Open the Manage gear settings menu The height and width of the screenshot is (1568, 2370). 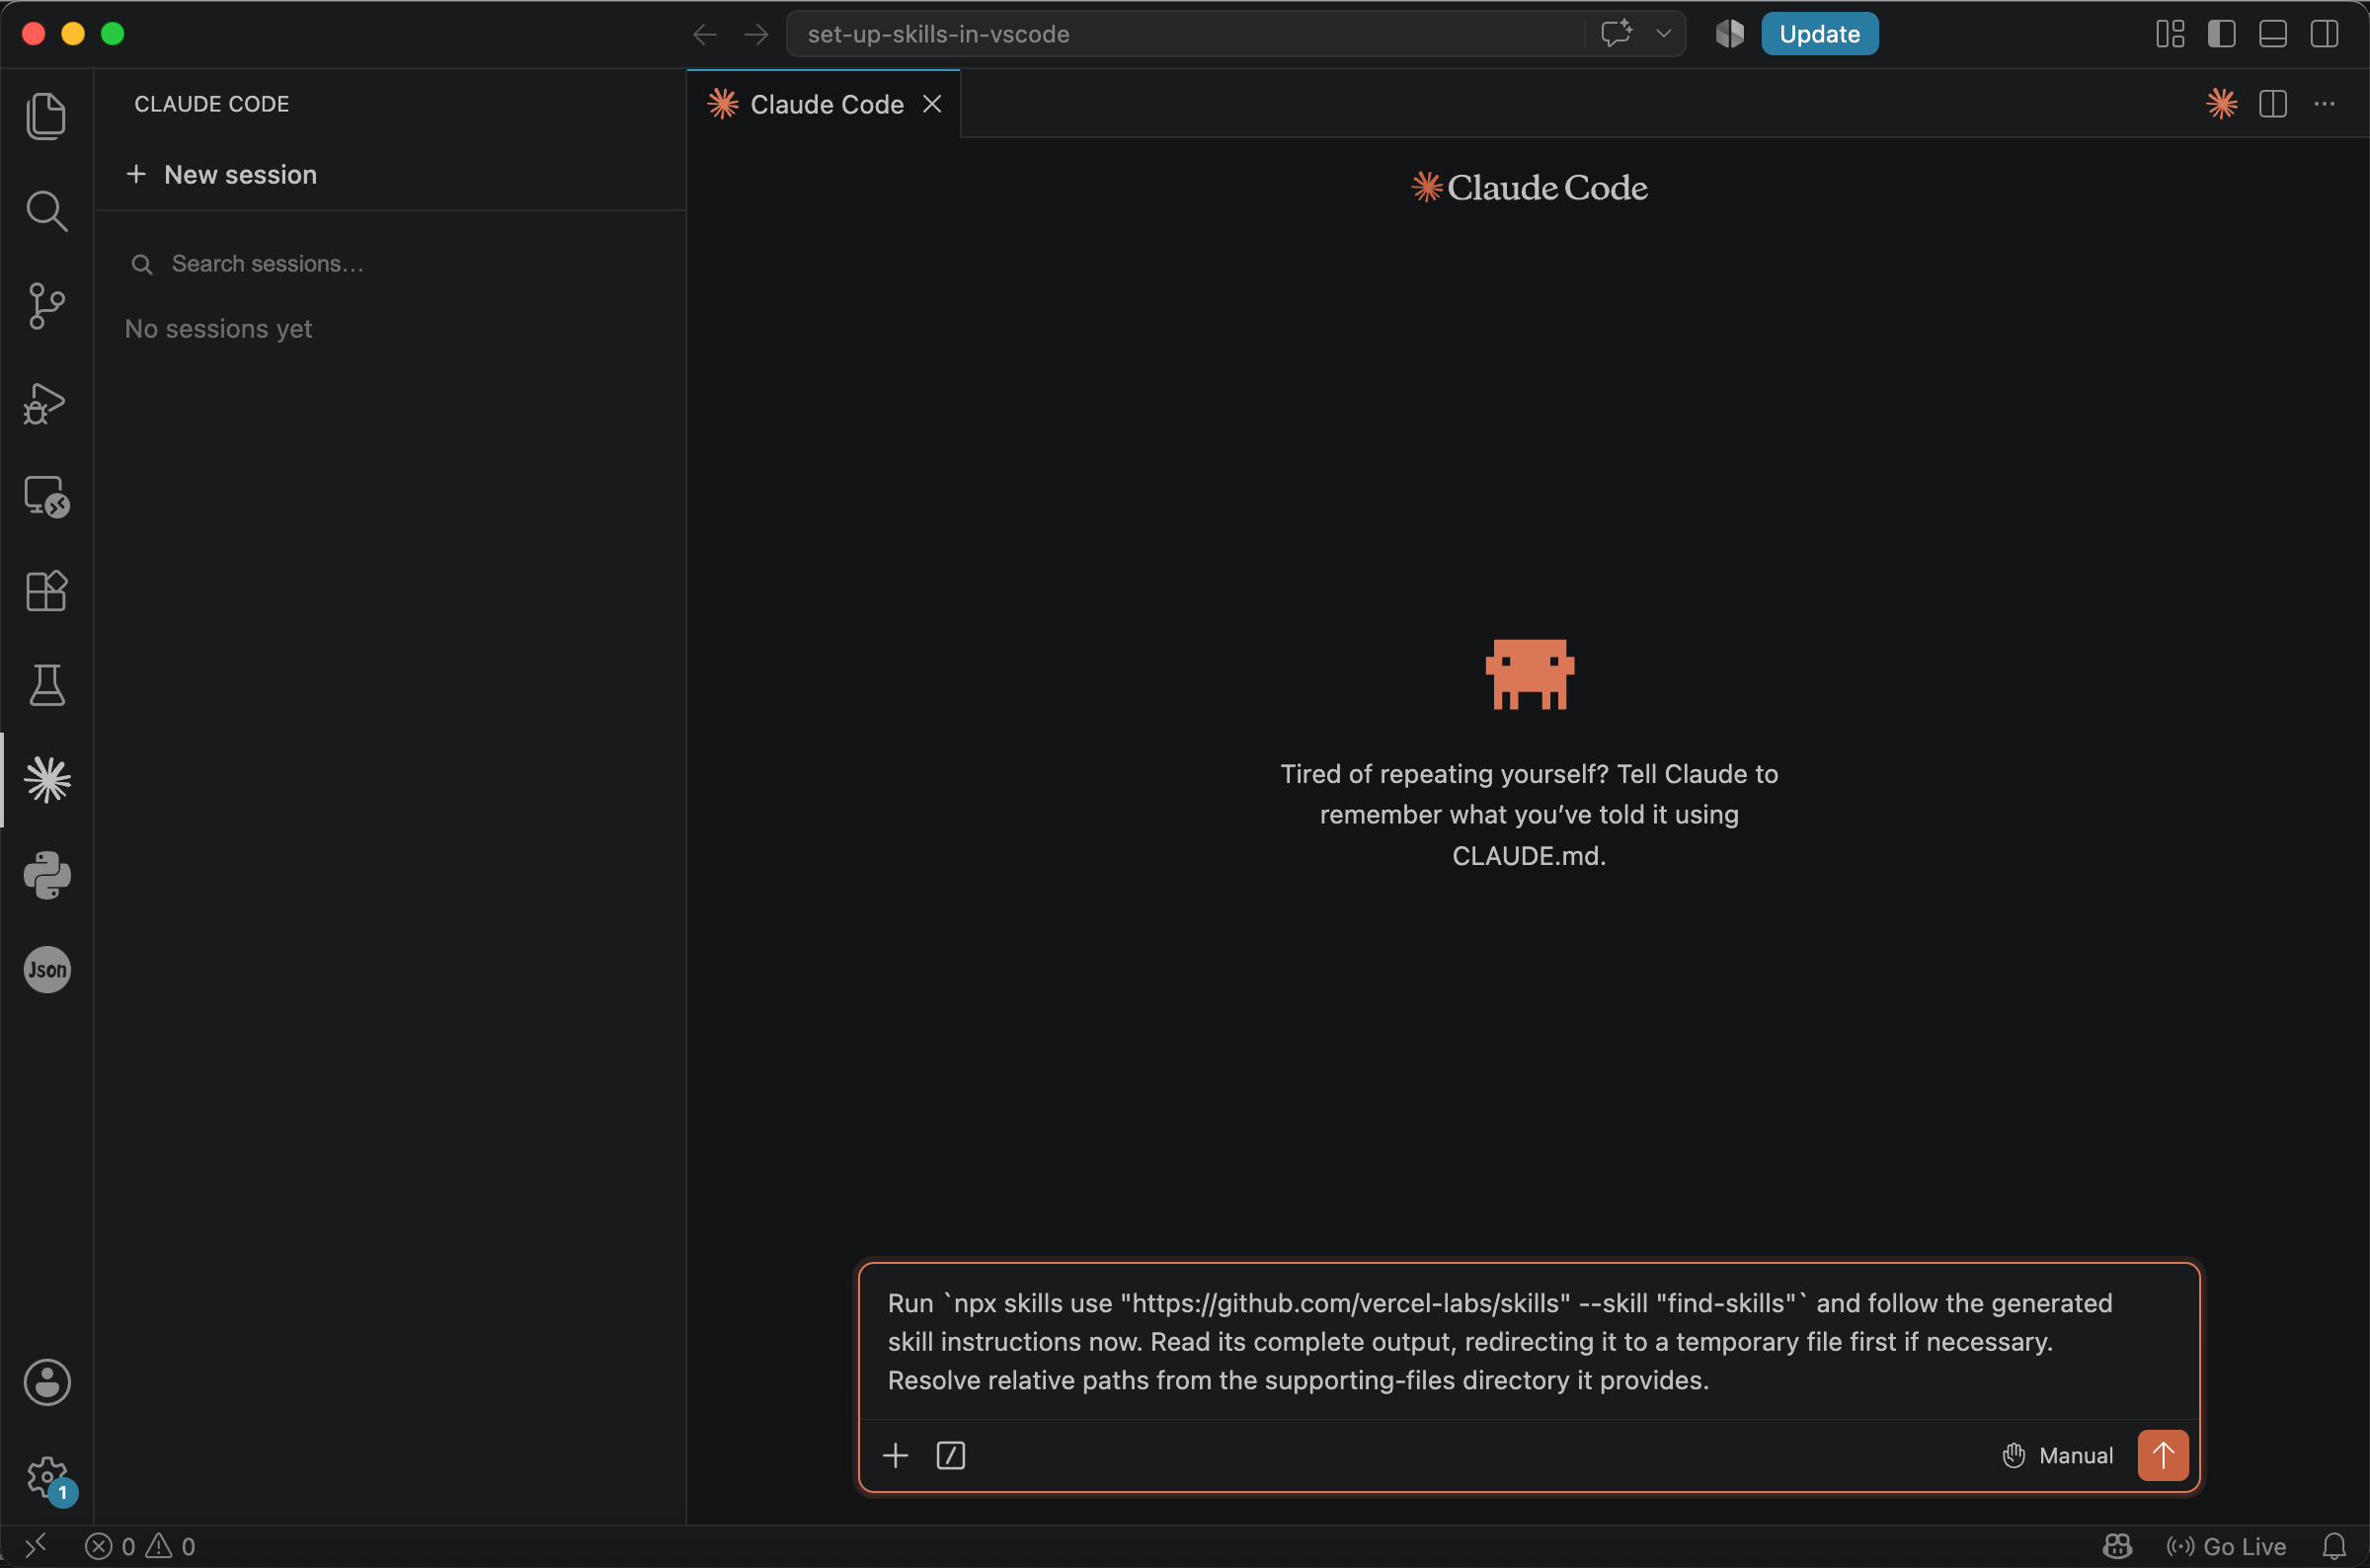(47, 1477)
